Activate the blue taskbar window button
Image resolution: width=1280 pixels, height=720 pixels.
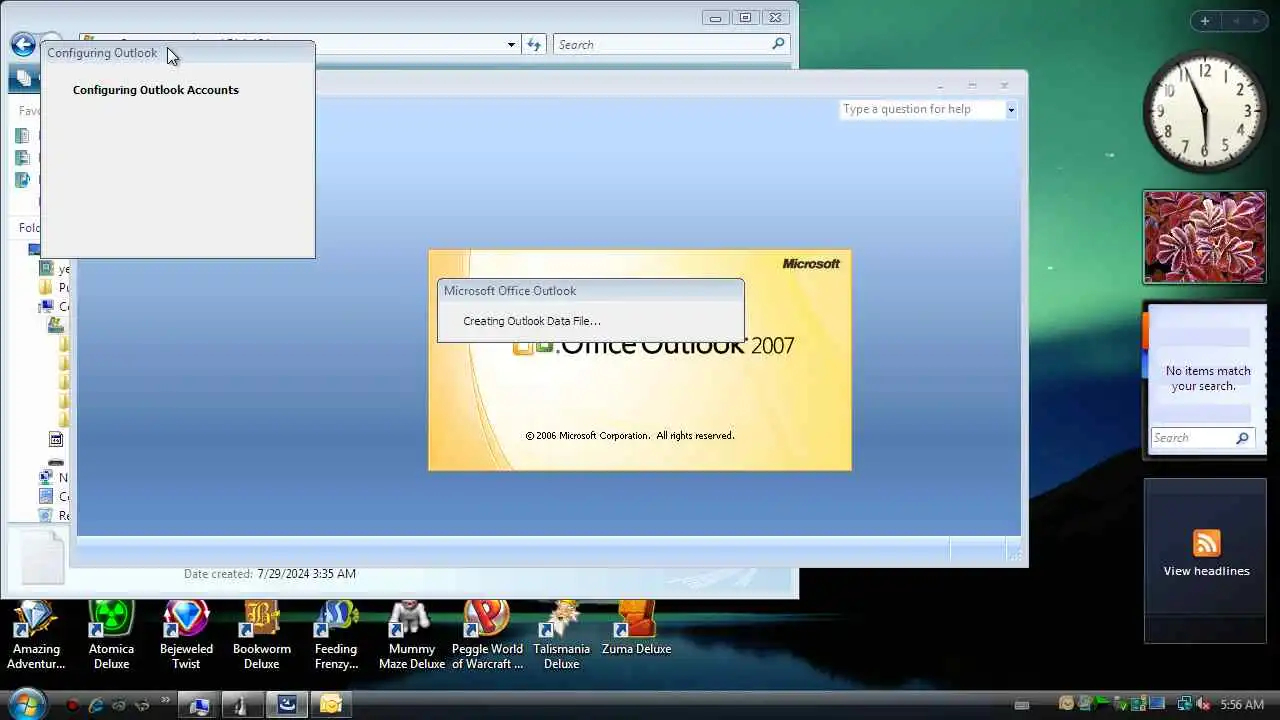[x=287, y=706]
